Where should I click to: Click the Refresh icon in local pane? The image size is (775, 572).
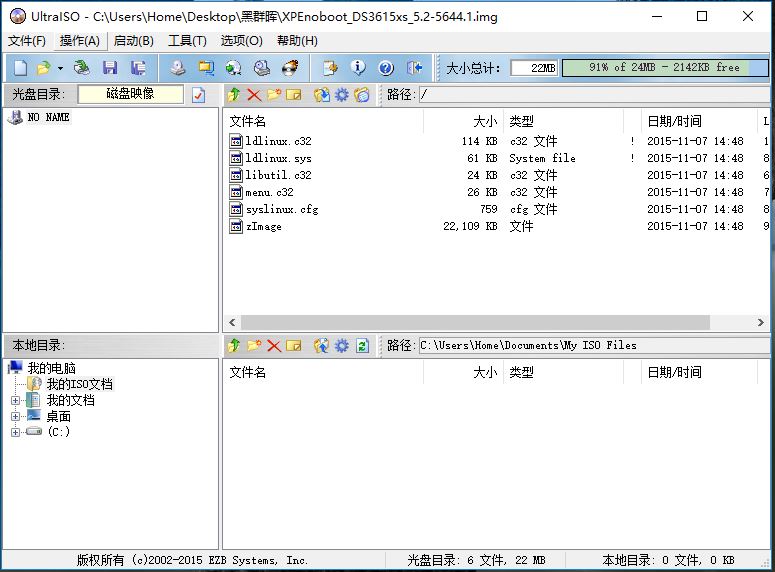pos(362,345)
